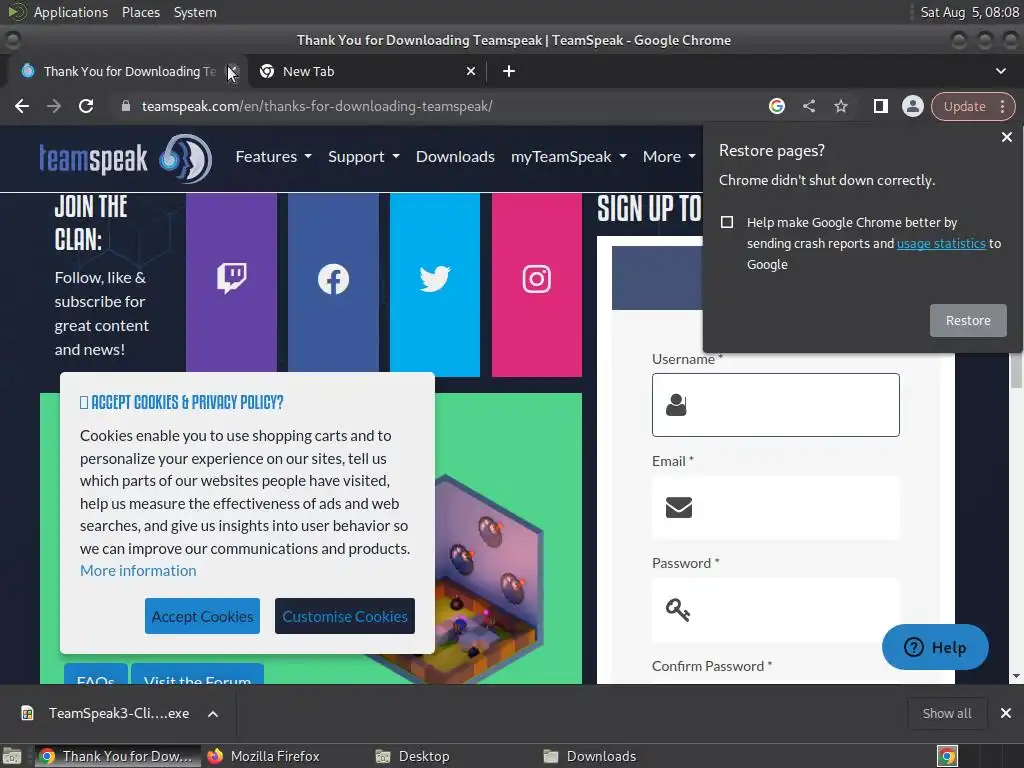1024x768 pixels.
Task: Open the Chrome profile avatar
Action: click(x=912, y=106)
